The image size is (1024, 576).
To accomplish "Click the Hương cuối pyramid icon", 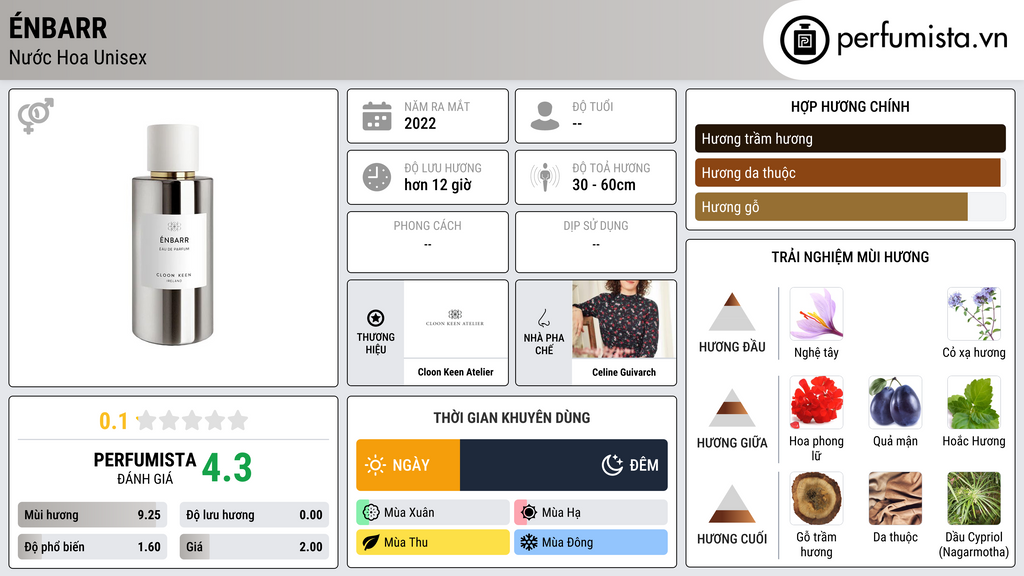I will click(x=732, y=504).
